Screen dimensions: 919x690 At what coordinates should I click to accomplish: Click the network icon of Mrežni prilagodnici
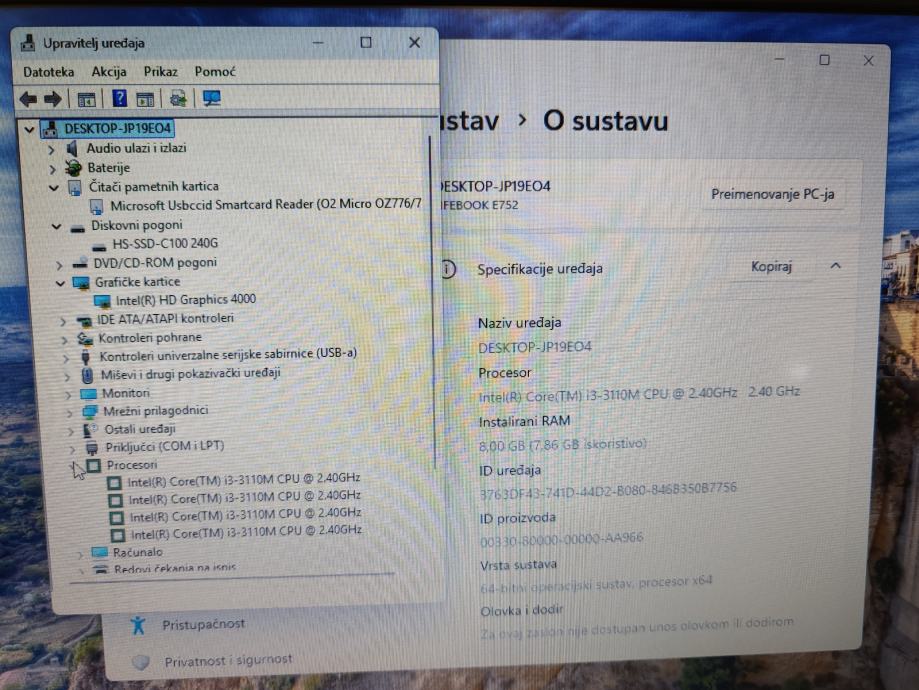click(90, 412)
